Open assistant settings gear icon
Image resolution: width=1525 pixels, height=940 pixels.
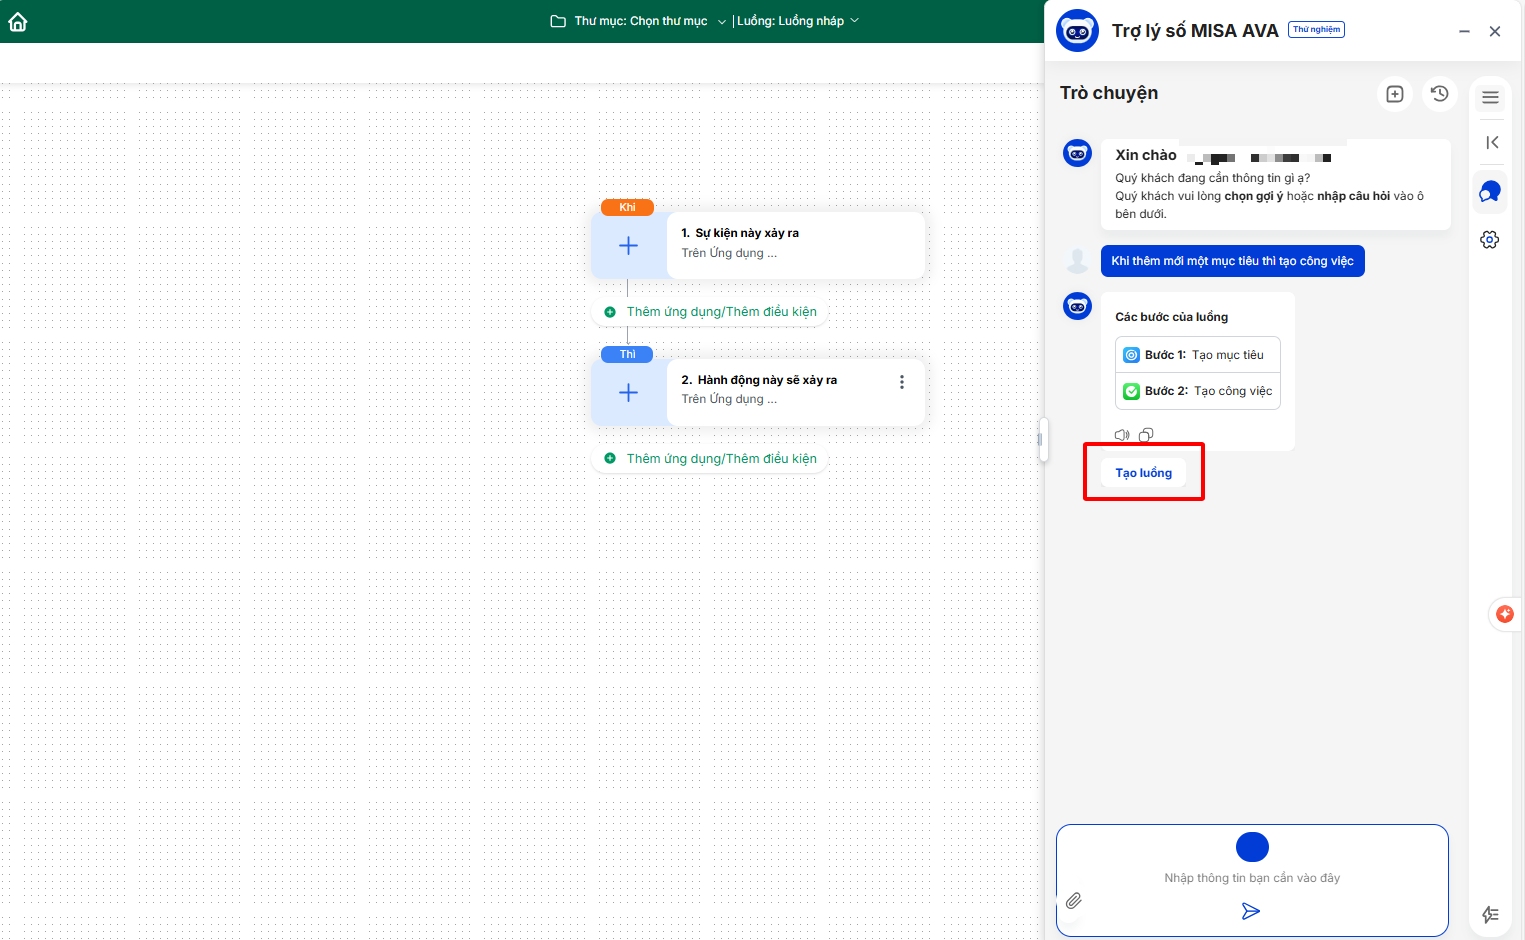click(1490, 240)
